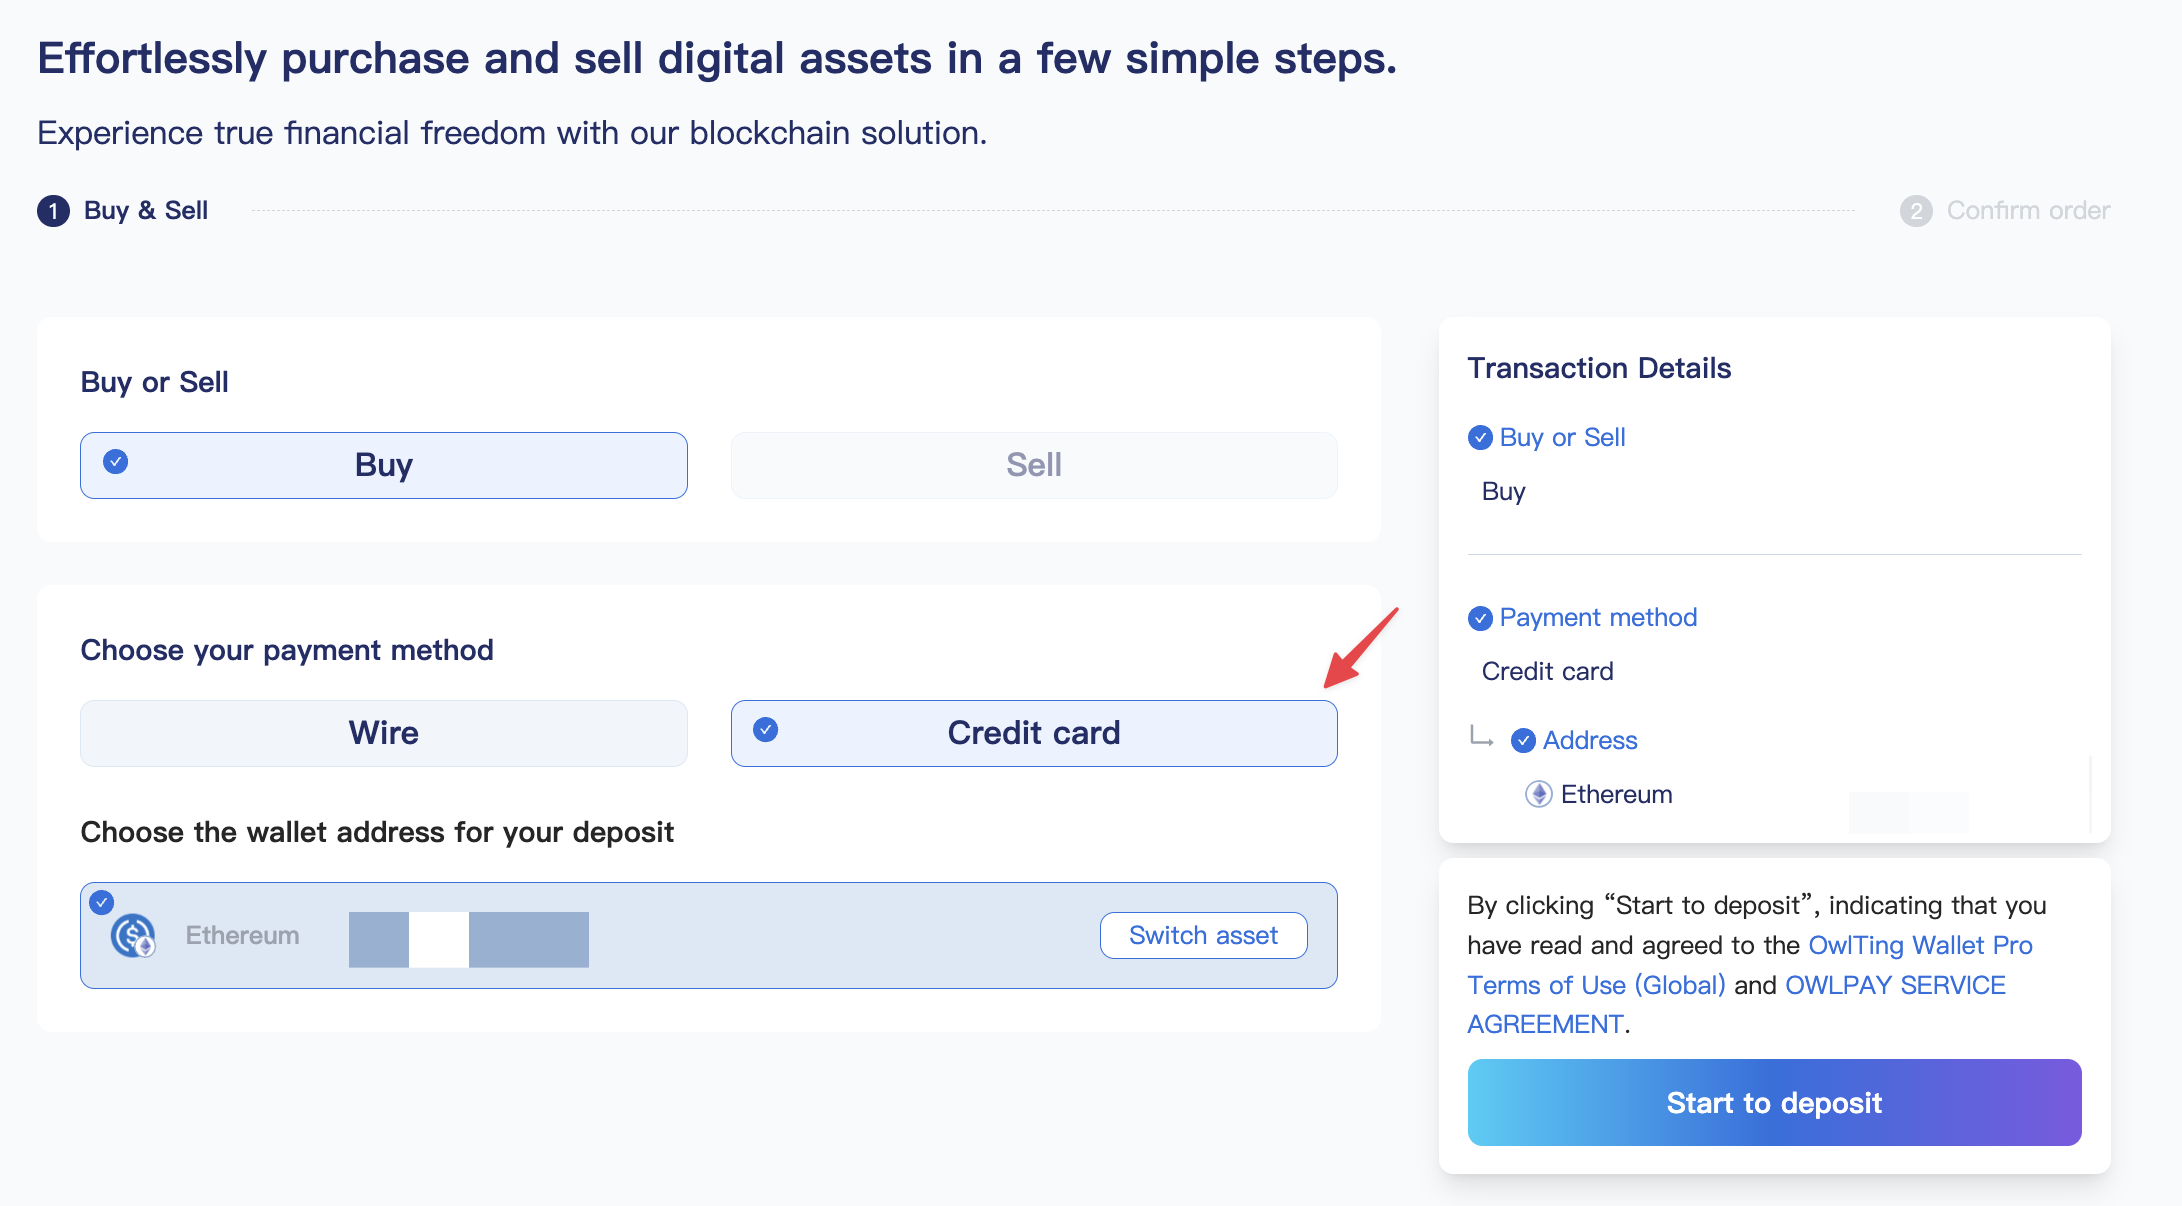This screenshot has width=2182, height=1206.
Task: Choose Credit card as payment method
Action: click(x=1034, y=733)
